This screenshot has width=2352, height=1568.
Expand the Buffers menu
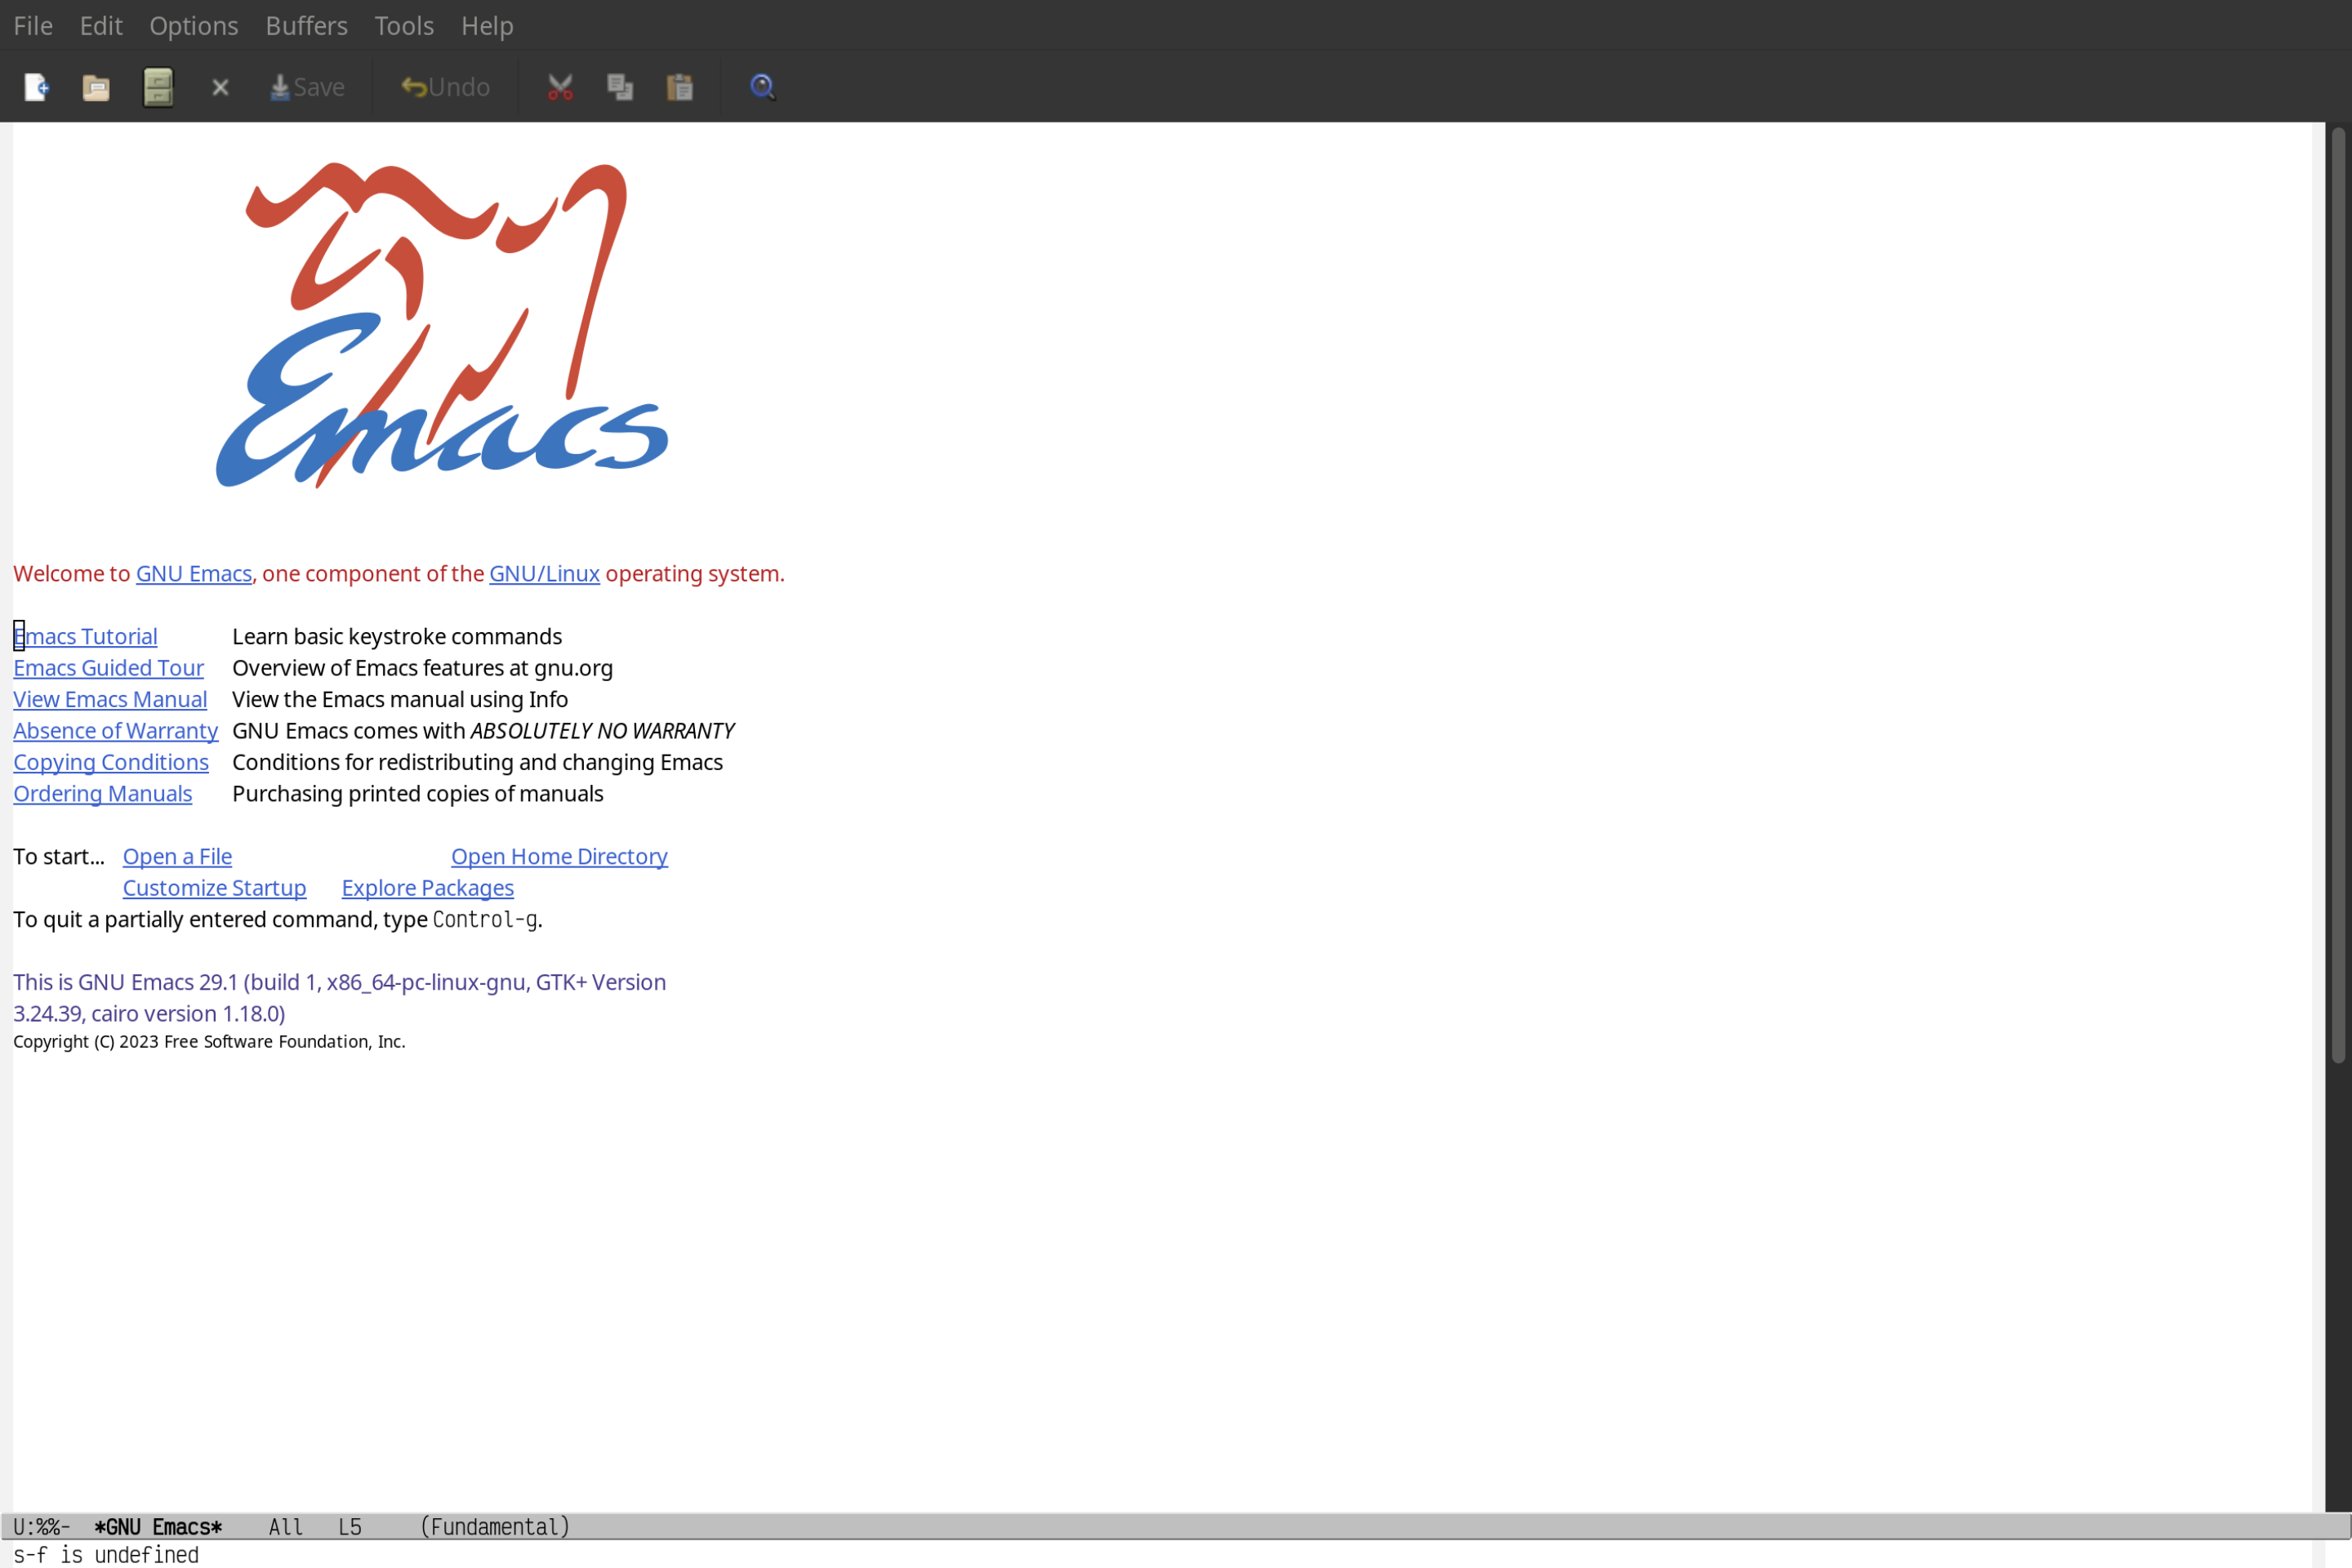tap(305, 24)
